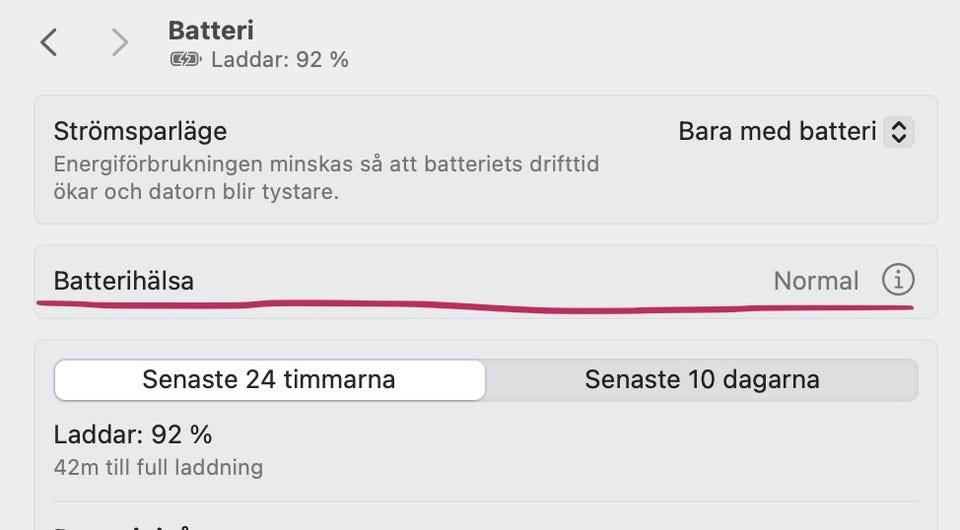The width and height of the screenshot is (960, 530).
Task: Open the Batterihälsa info icon
Action: [x=897, y=280]
